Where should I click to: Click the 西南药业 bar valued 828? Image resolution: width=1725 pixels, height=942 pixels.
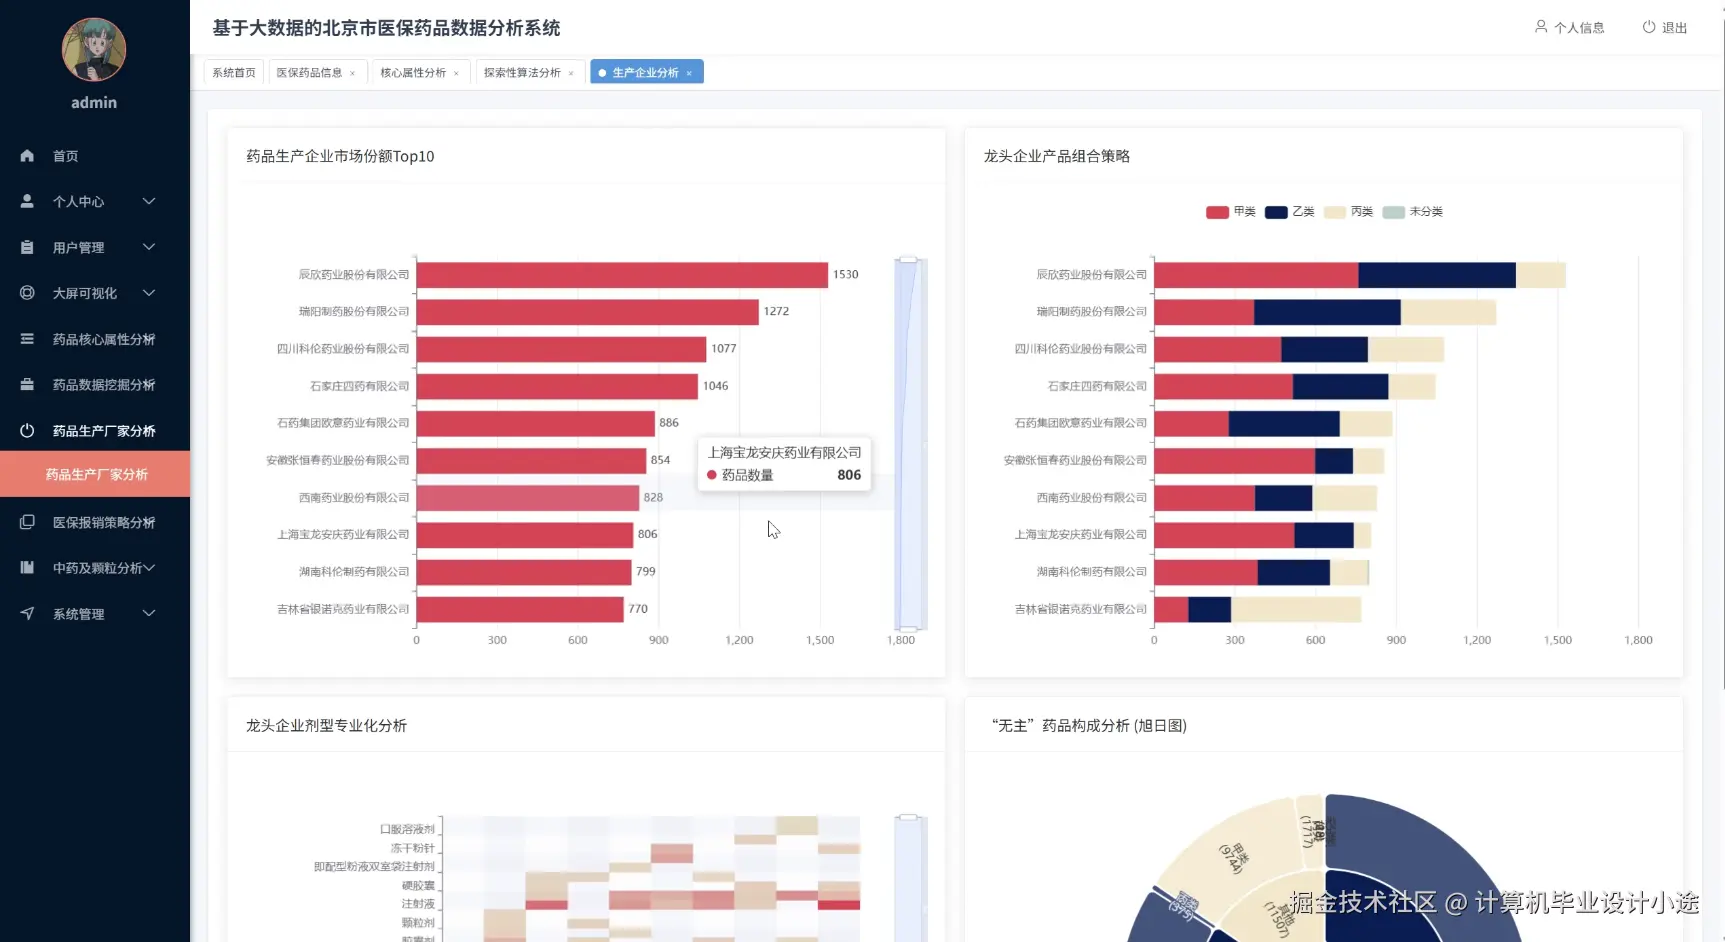tap(528, 498)
